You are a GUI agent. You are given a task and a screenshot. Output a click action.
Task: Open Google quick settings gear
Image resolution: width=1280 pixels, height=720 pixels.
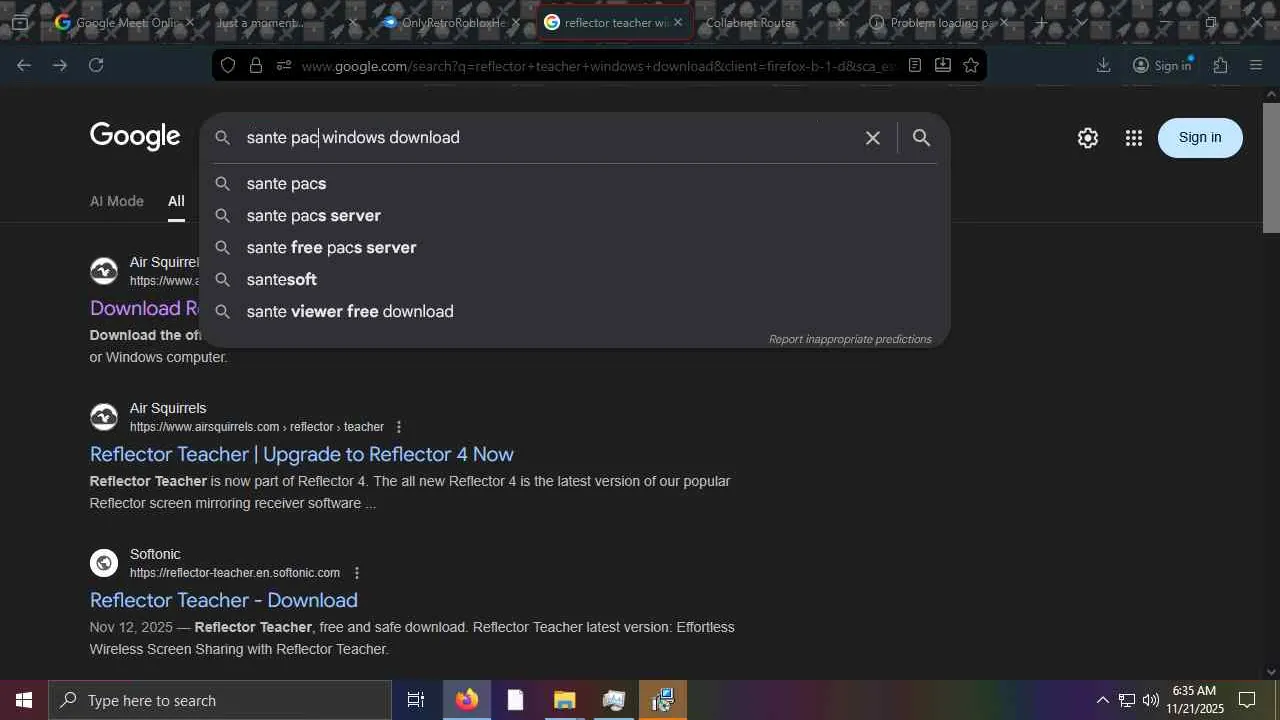pyautogui.click(x=1088, y=138)
